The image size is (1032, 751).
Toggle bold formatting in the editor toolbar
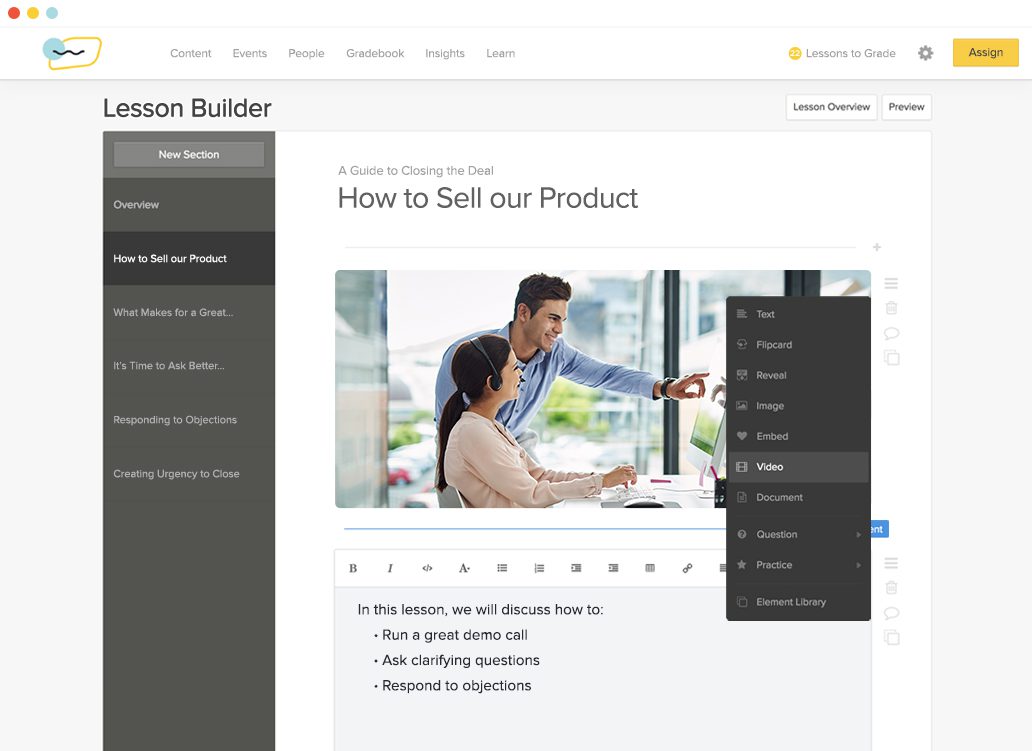353,568
